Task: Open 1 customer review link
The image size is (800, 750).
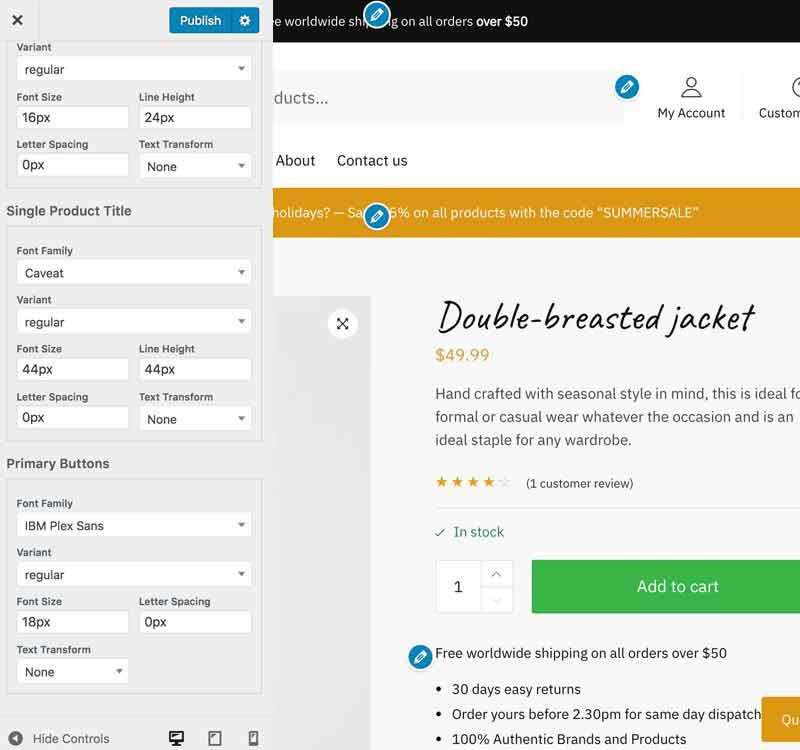Action: pyautogui.click(x=579, y=483)
